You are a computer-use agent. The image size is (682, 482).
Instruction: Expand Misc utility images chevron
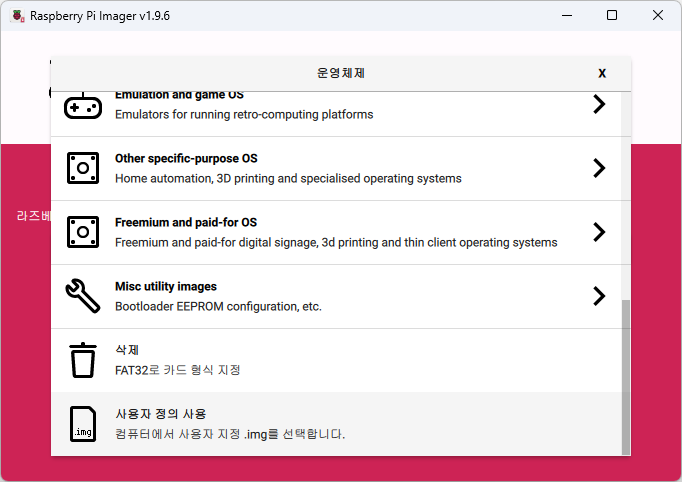(x=599, y=296)
